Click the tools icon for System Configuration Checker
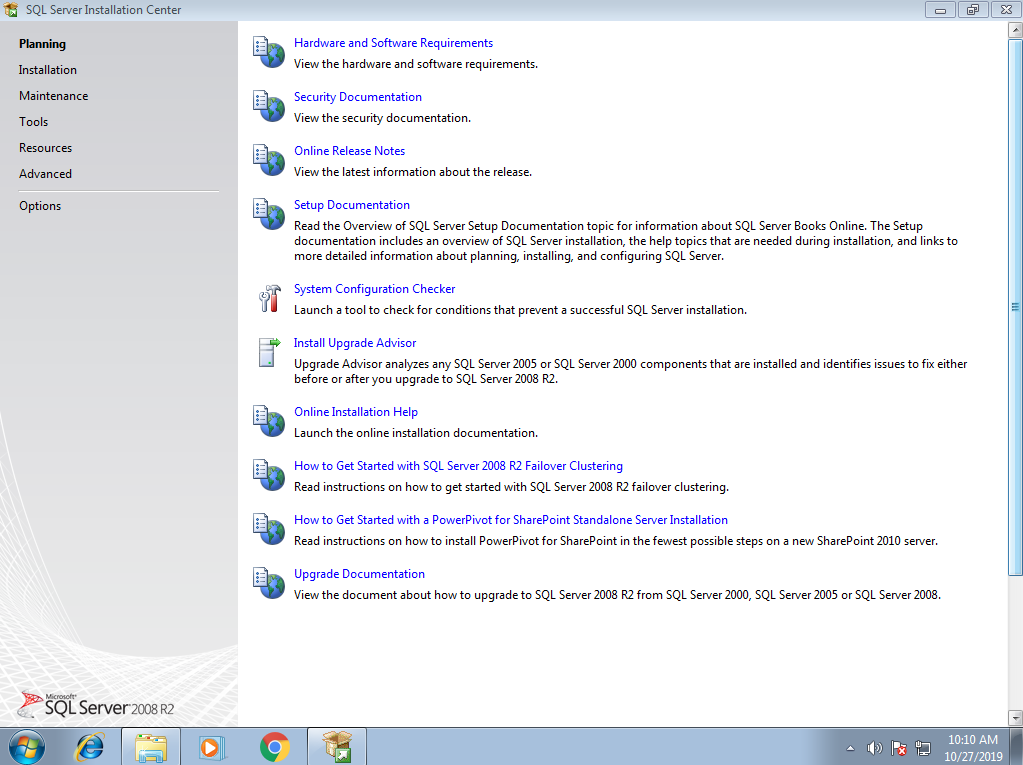Image resolution: width=1023 pixels, height=765 pixels. tap(269, 299)
